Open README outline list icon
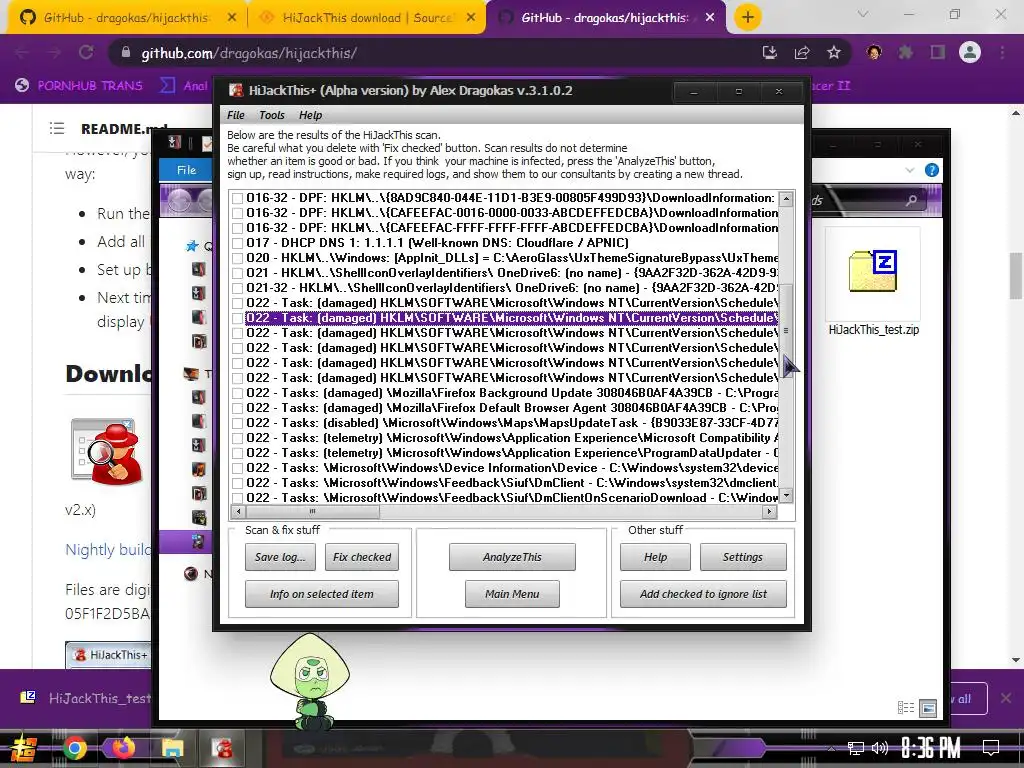 point(57,129)
